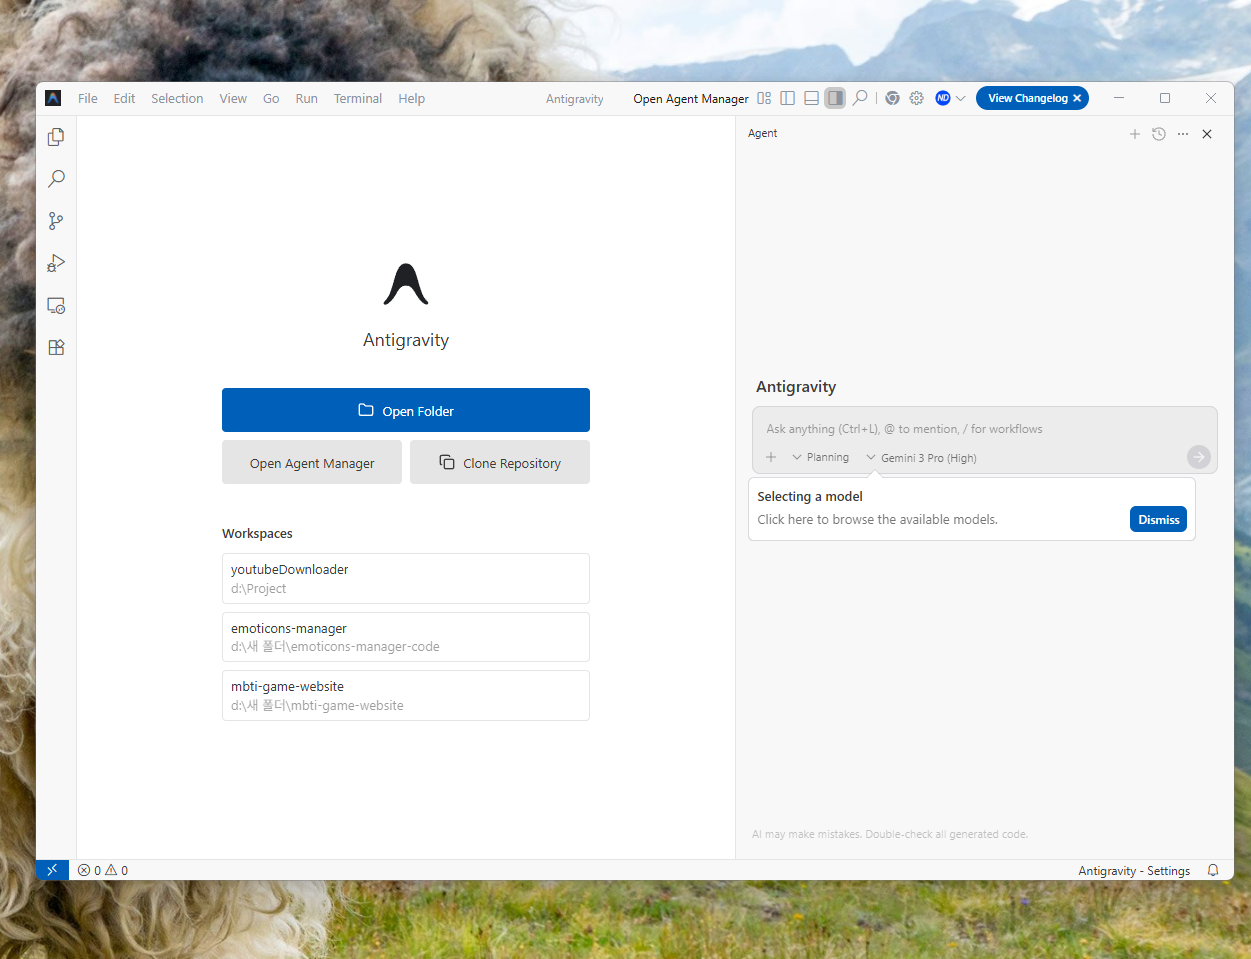Click the title bar search magnifier icon

[860, 98]
